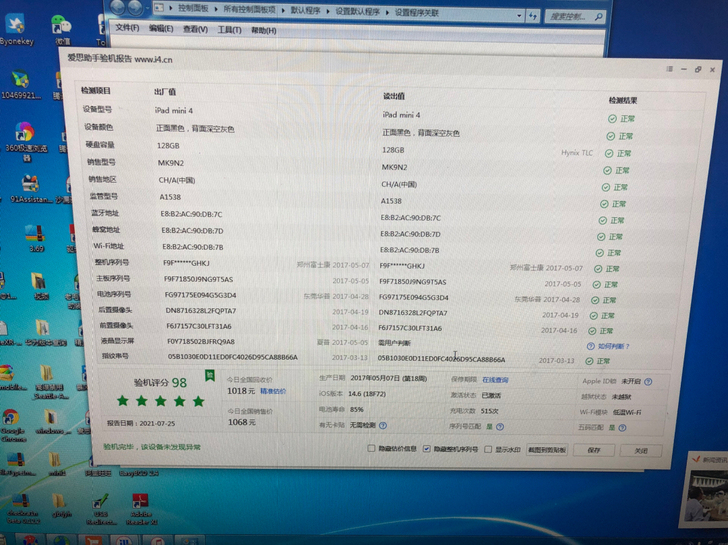The width and height of the screenshot is (728, 545).
Task: Open the 10469921 desktop shortcut
Action: click(20, 84)
